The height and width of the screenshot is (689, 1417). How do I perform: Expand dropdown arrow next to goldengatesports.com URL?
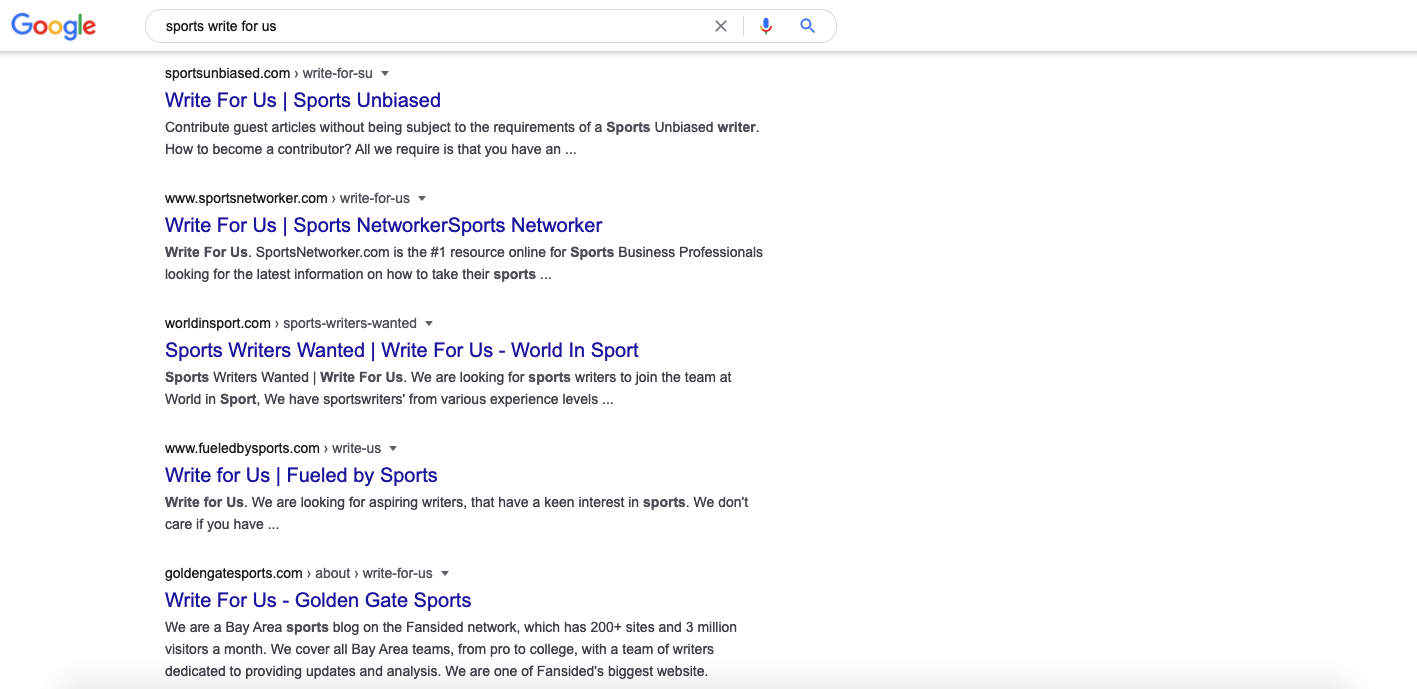click(x=445, y=573)
